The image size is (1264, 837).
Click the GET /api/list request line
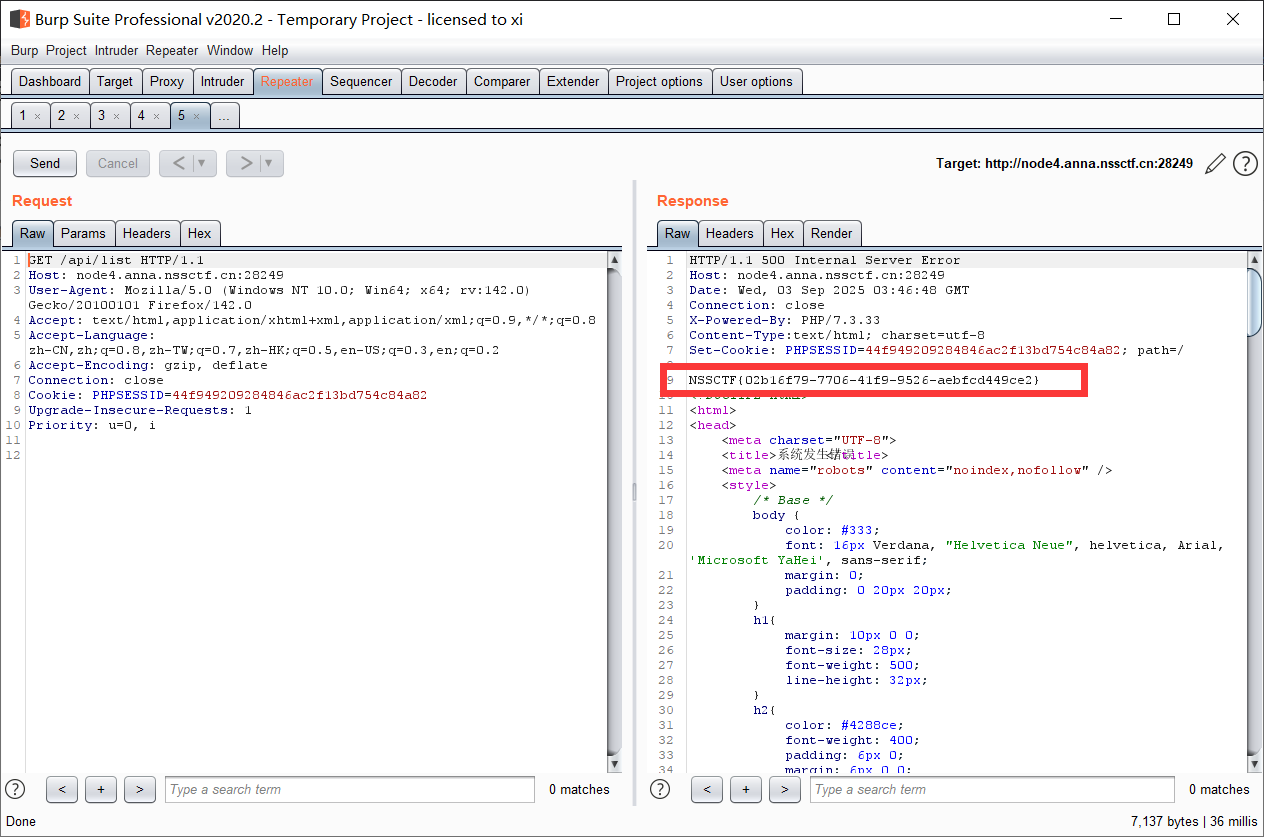[x=116, y=260]
